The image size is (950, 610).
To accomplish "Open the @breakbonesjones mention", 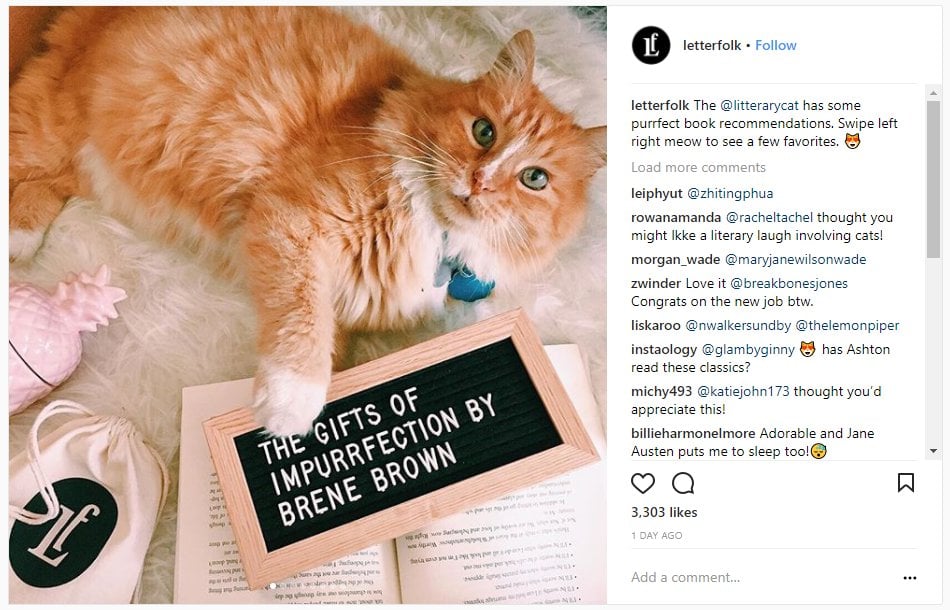I will click(789, 283).
